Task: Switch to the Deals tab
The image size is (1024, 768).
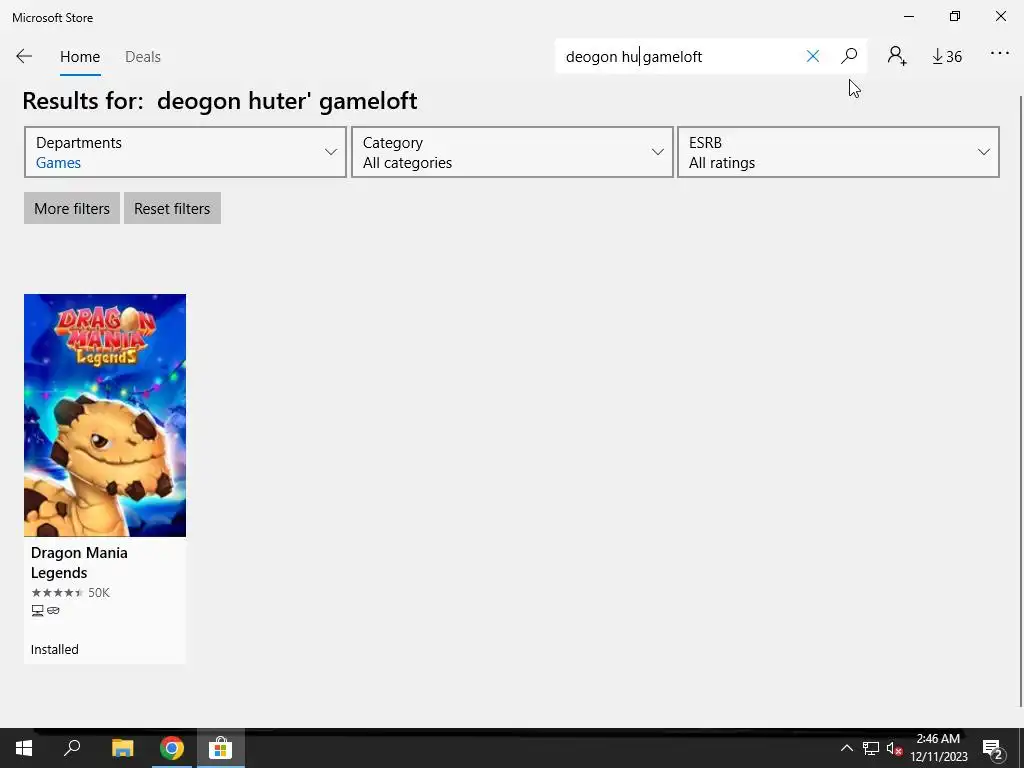Action: [143, 57]
